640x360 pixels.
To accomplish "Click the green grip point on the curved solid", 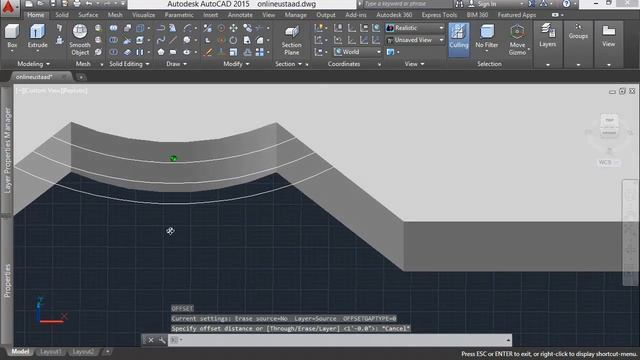I will (173, 158).
